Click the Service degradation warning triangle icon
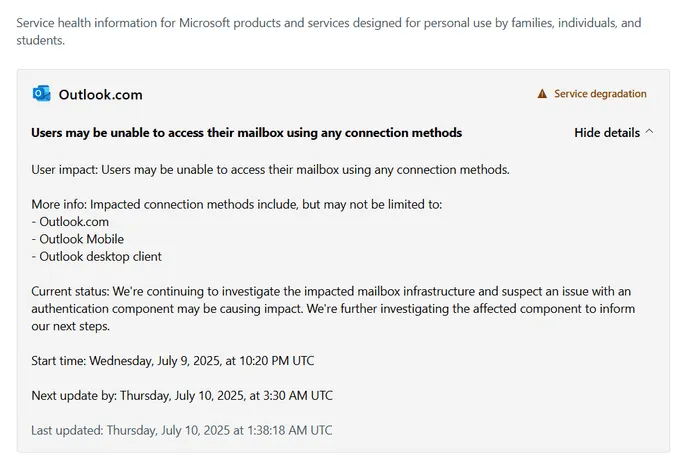This screenshot has width=680, height=461. click(x=542, y=94)
